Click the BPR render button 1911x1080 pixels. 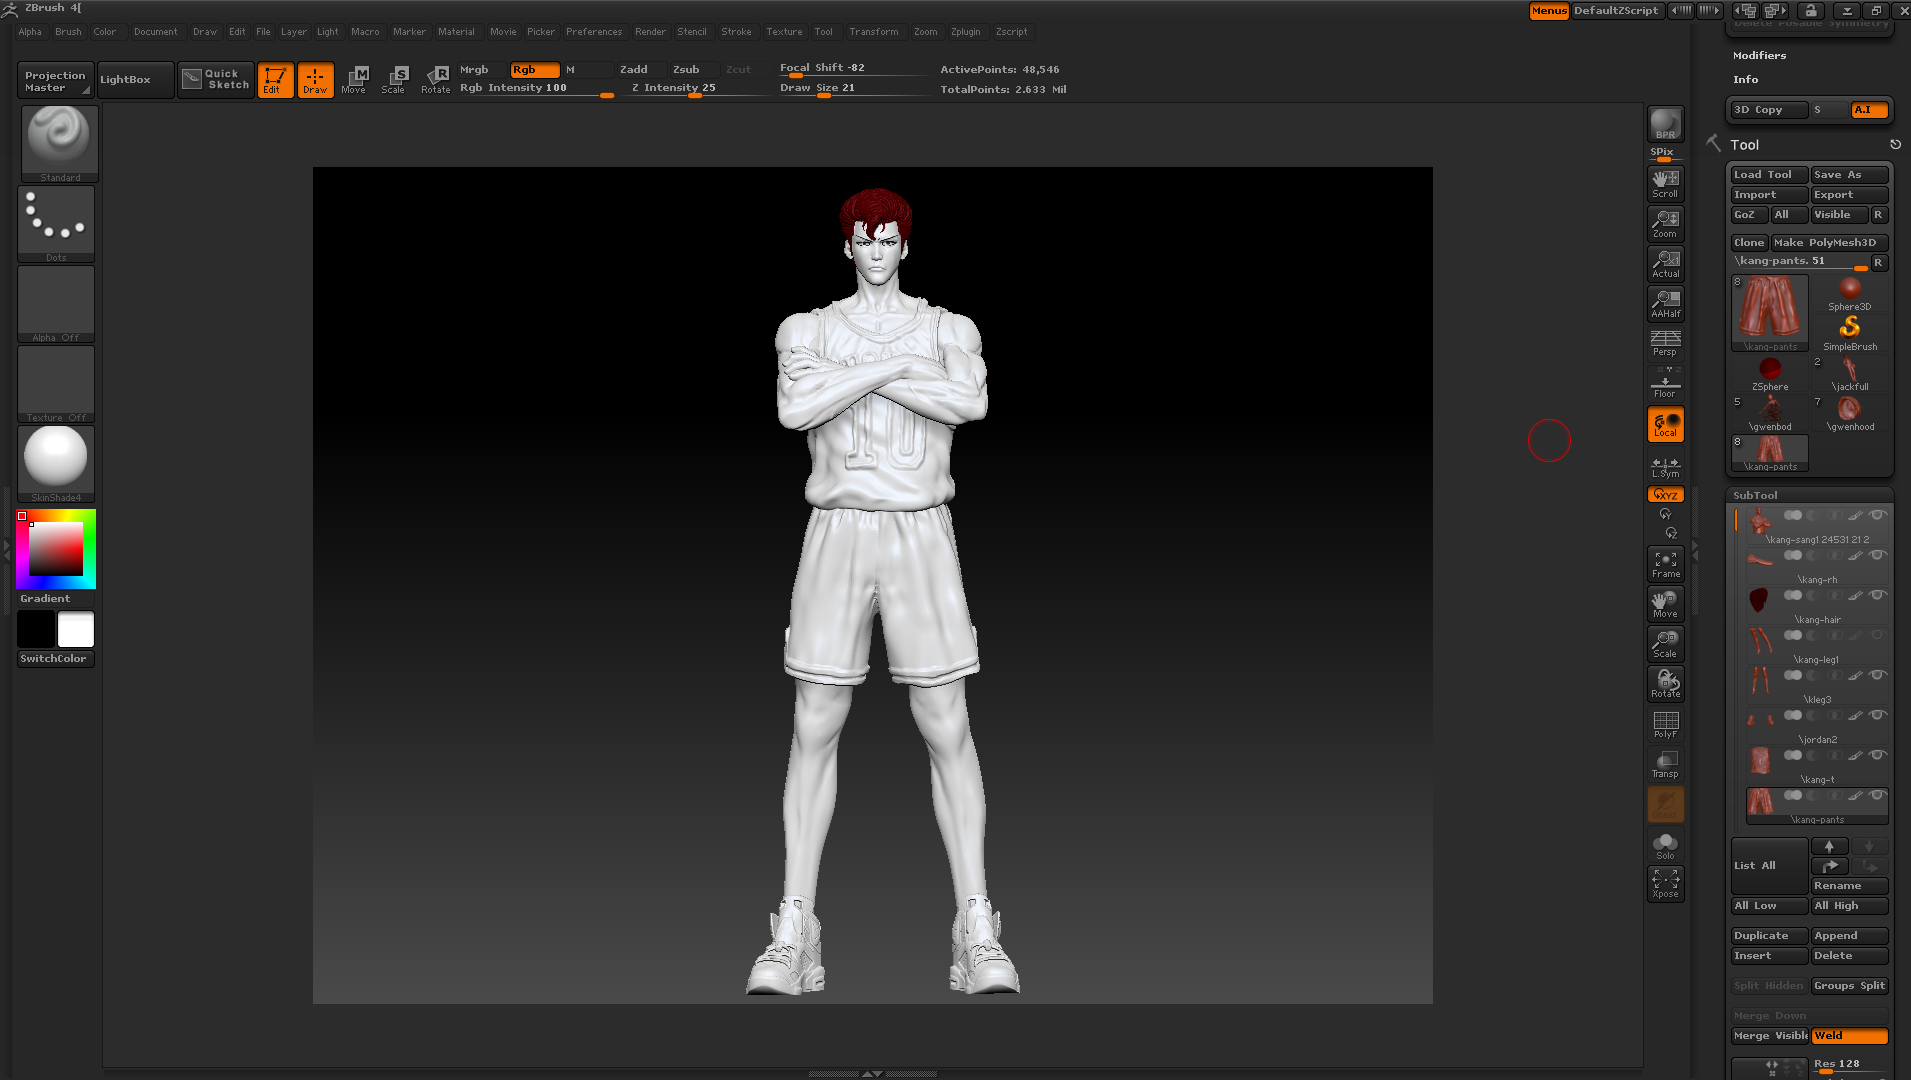point(1664,122)
